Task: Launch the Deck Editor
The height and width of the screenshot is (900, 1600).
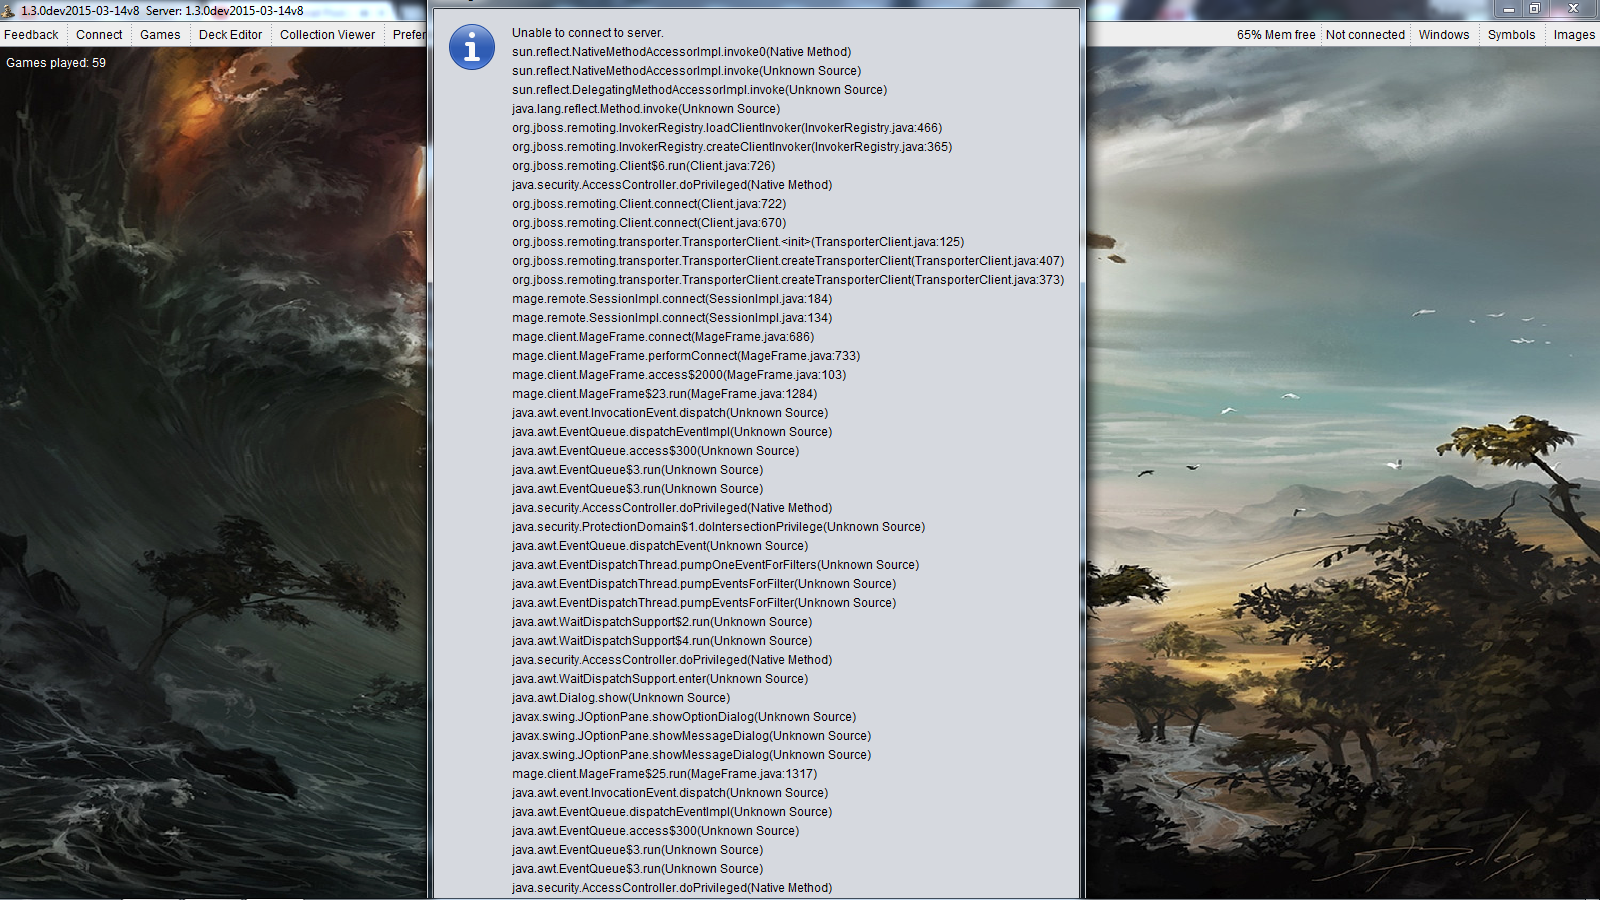Action: [x=230, y=34]
